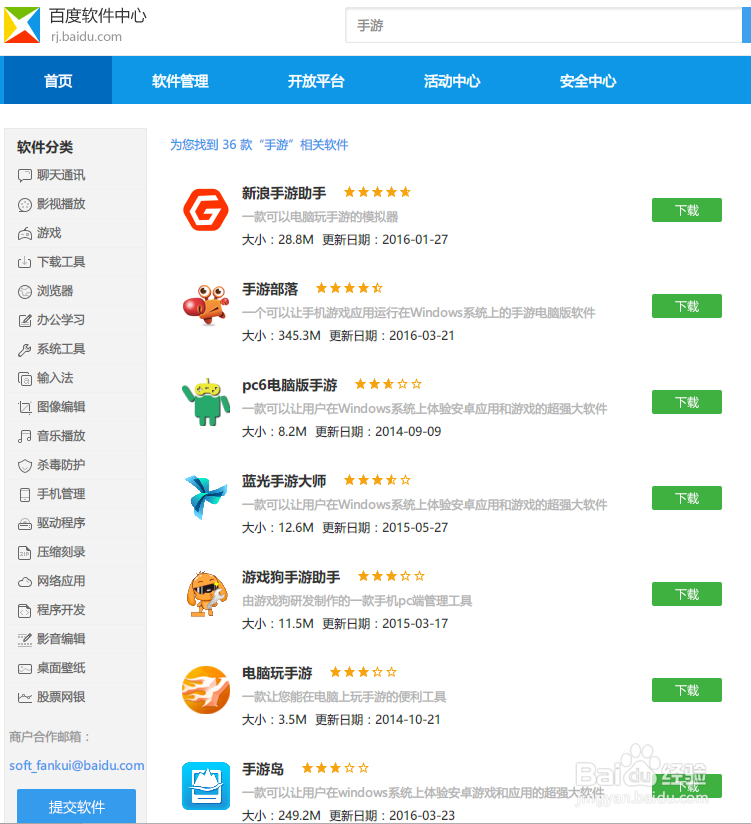Click the pc6电脑版手游 android robot icon
This screenshot has height=824, width=751.
[x=205, y=402]
